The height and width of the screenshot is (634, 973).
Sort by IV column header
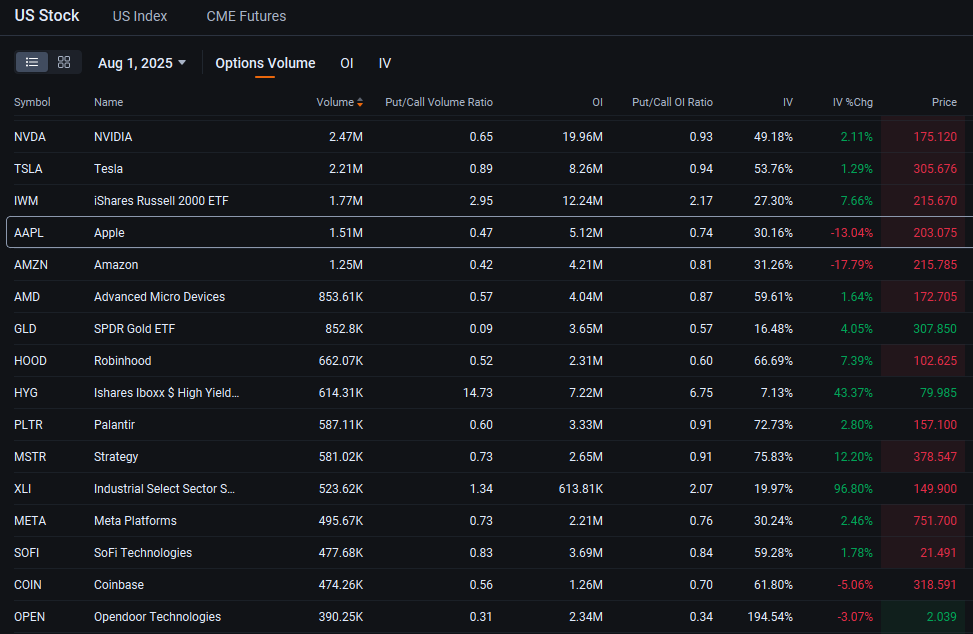[x=787, y=102]
